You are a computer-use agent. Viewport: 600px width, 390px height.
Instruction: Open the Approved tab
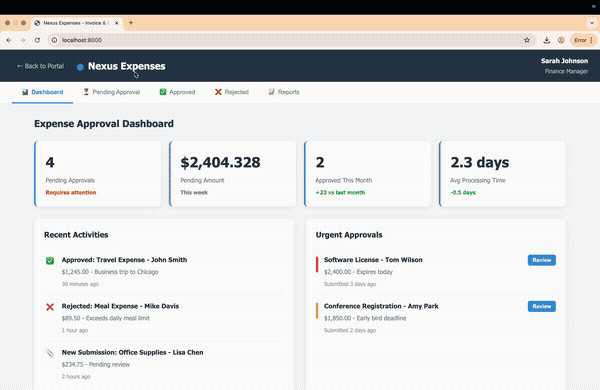click(x=178, y=92)
